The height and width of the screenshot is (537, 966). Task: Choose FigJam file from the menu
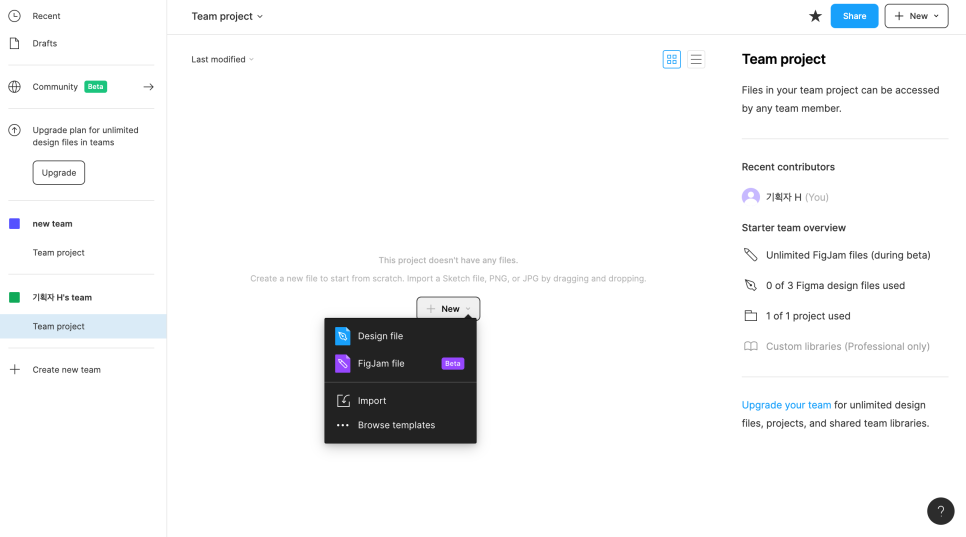400,363
